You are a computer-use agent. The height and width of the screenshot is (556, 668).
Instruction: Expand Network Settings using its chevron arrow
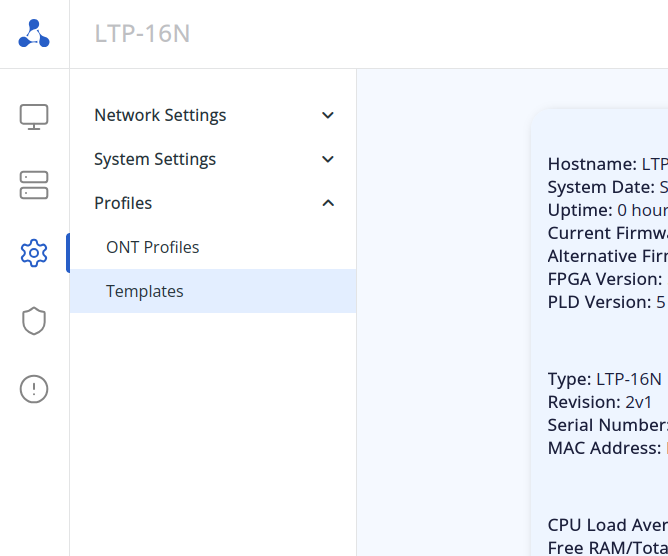[328, 116]
